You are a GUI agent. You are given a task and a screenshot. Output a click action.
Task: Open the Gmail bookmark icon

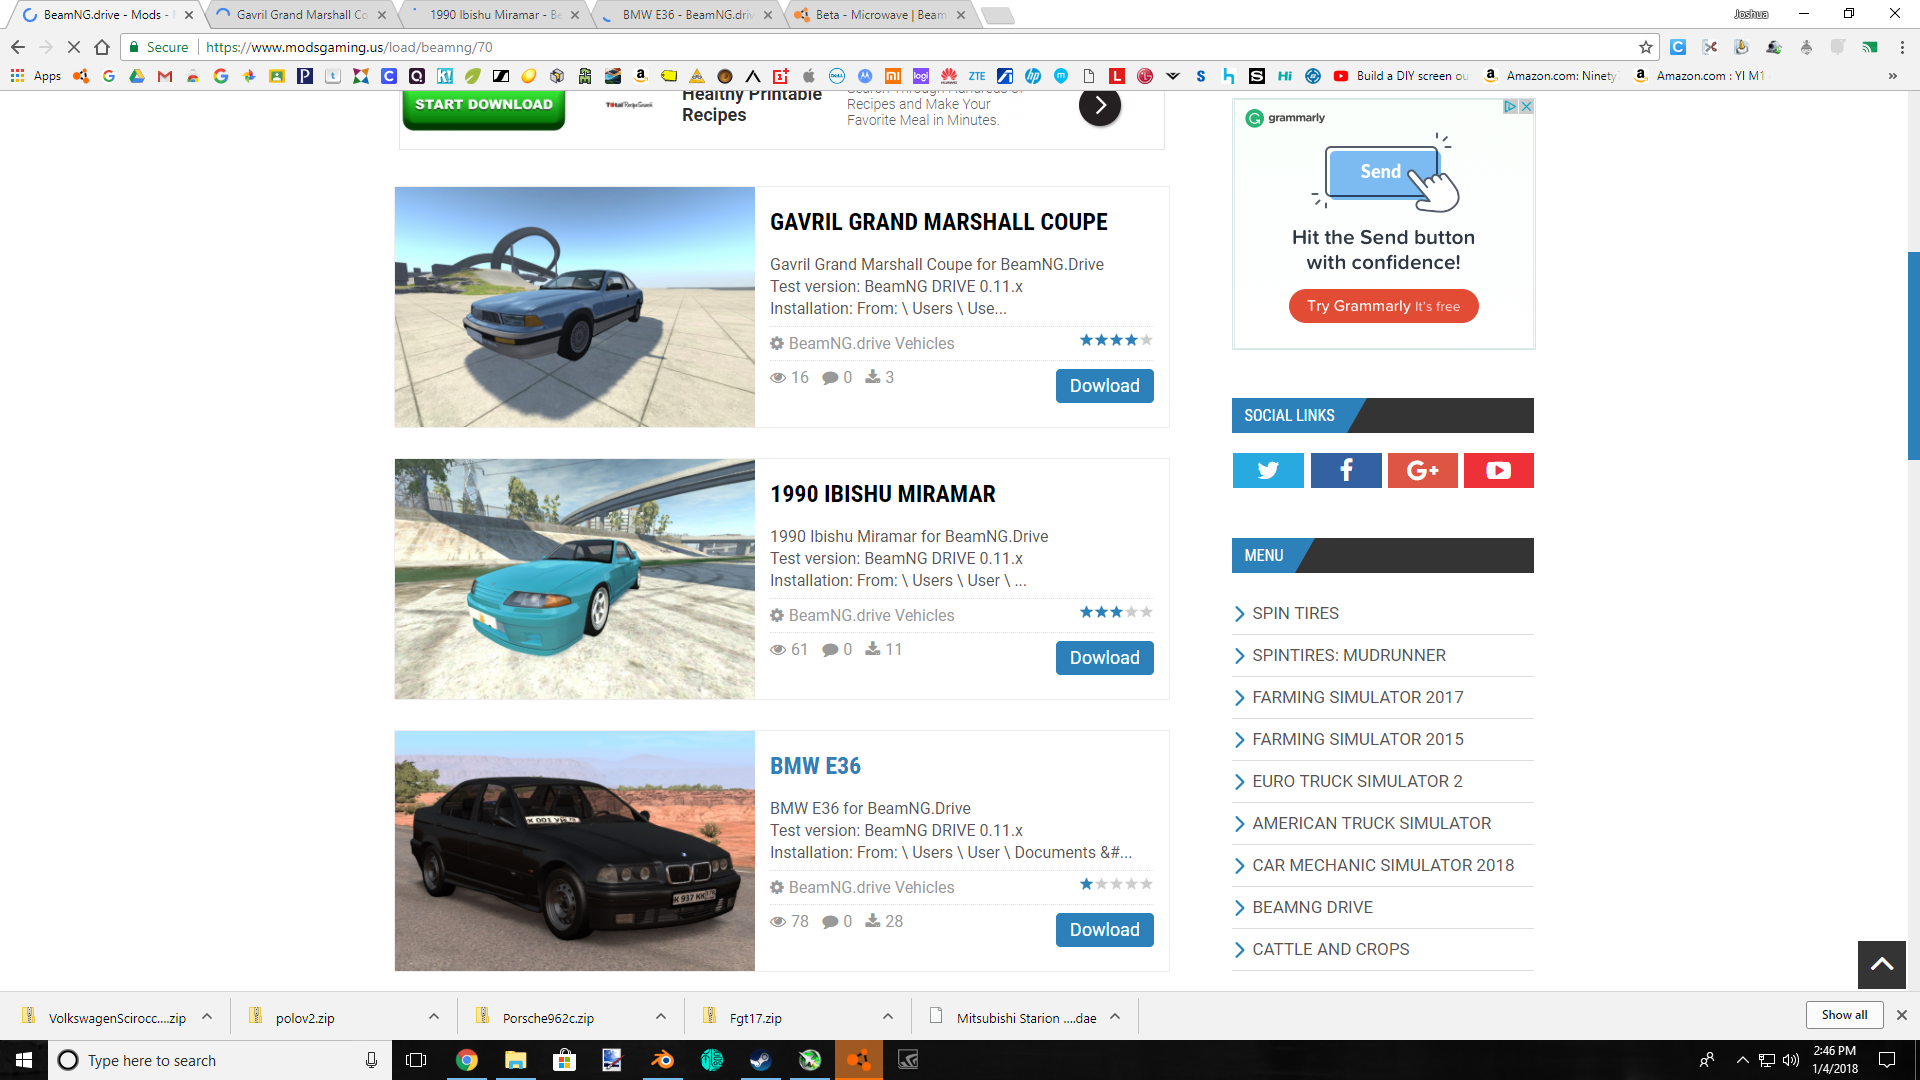coord(165,76)
